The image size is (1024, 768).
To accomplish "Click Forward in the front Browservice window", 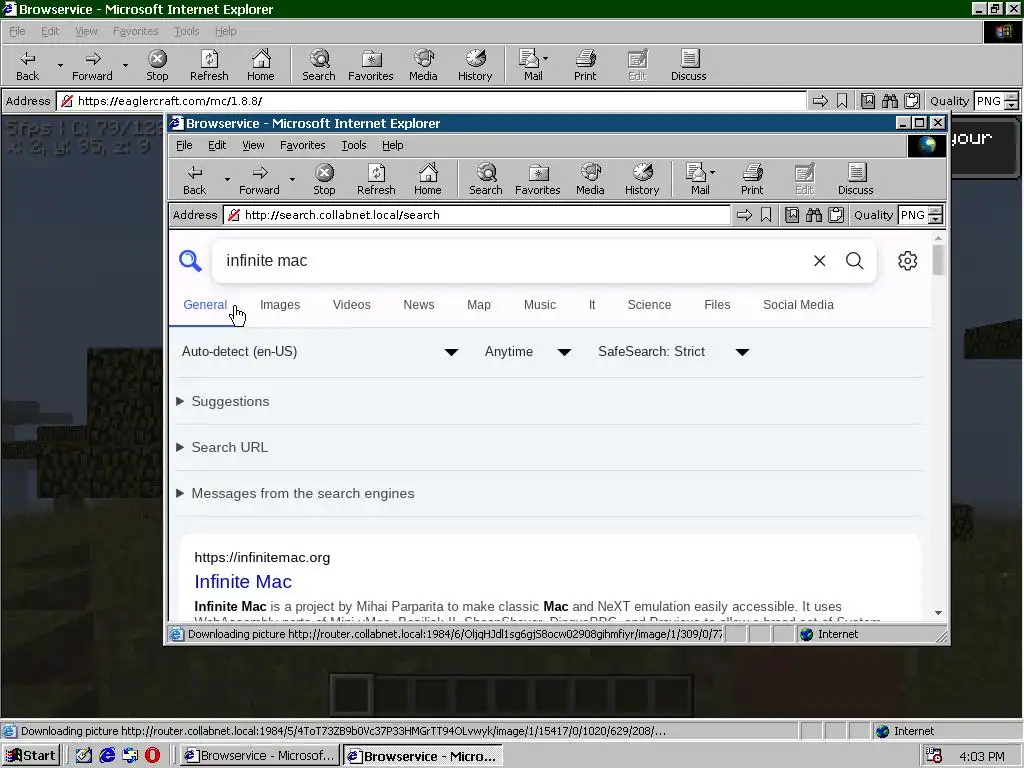I will pyautogui.click(x=259, y=180).
